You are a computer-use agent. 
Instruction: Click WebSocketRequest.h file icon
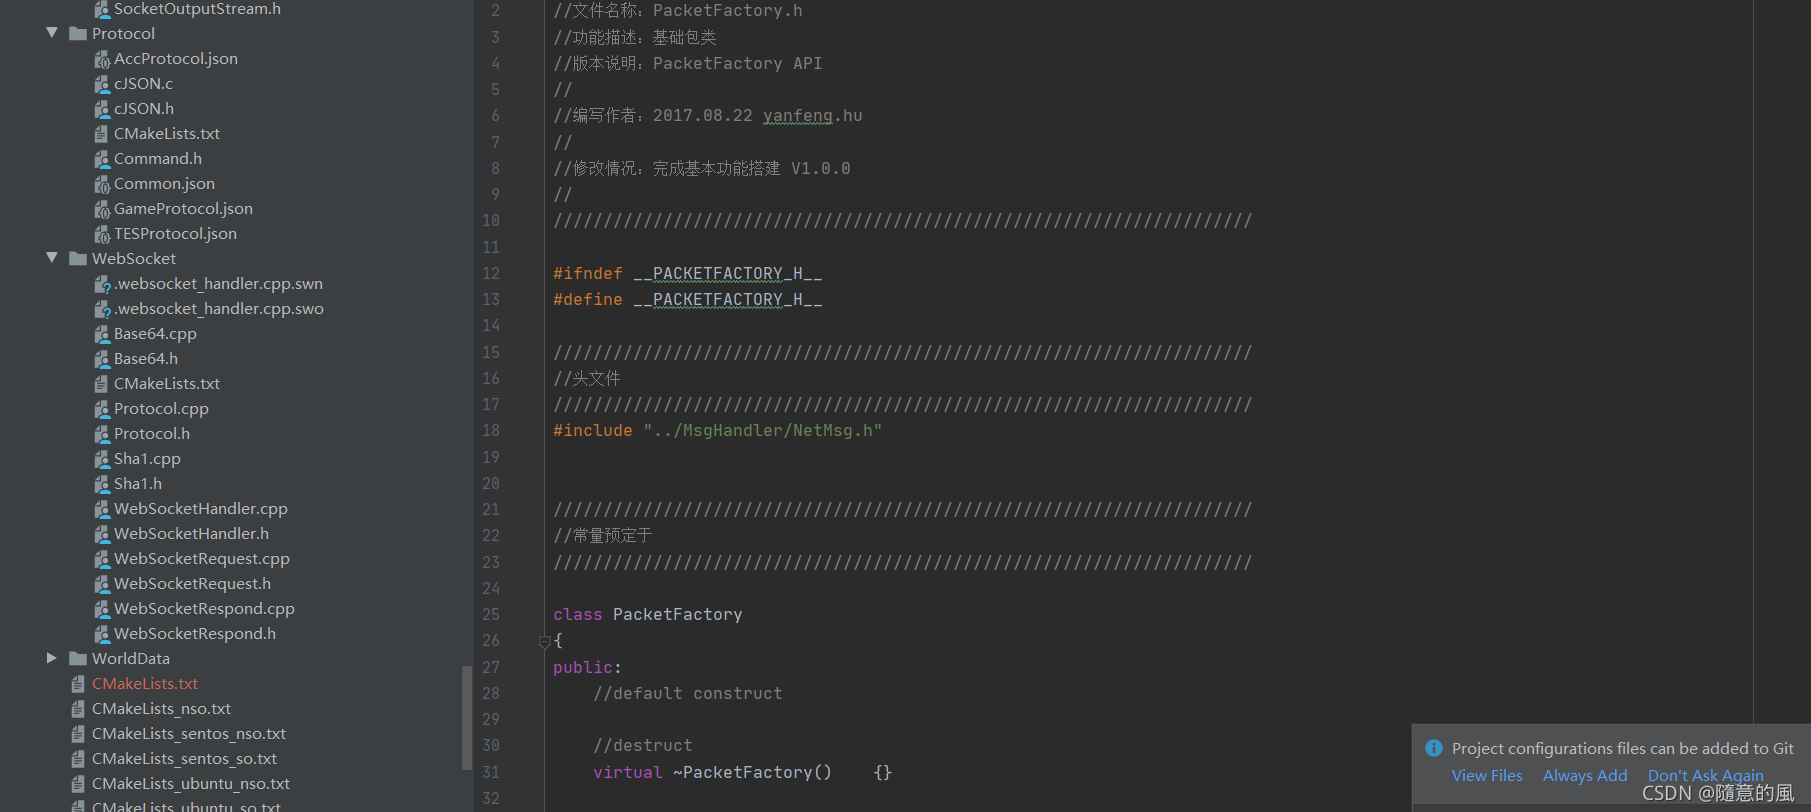click(102, 584)
